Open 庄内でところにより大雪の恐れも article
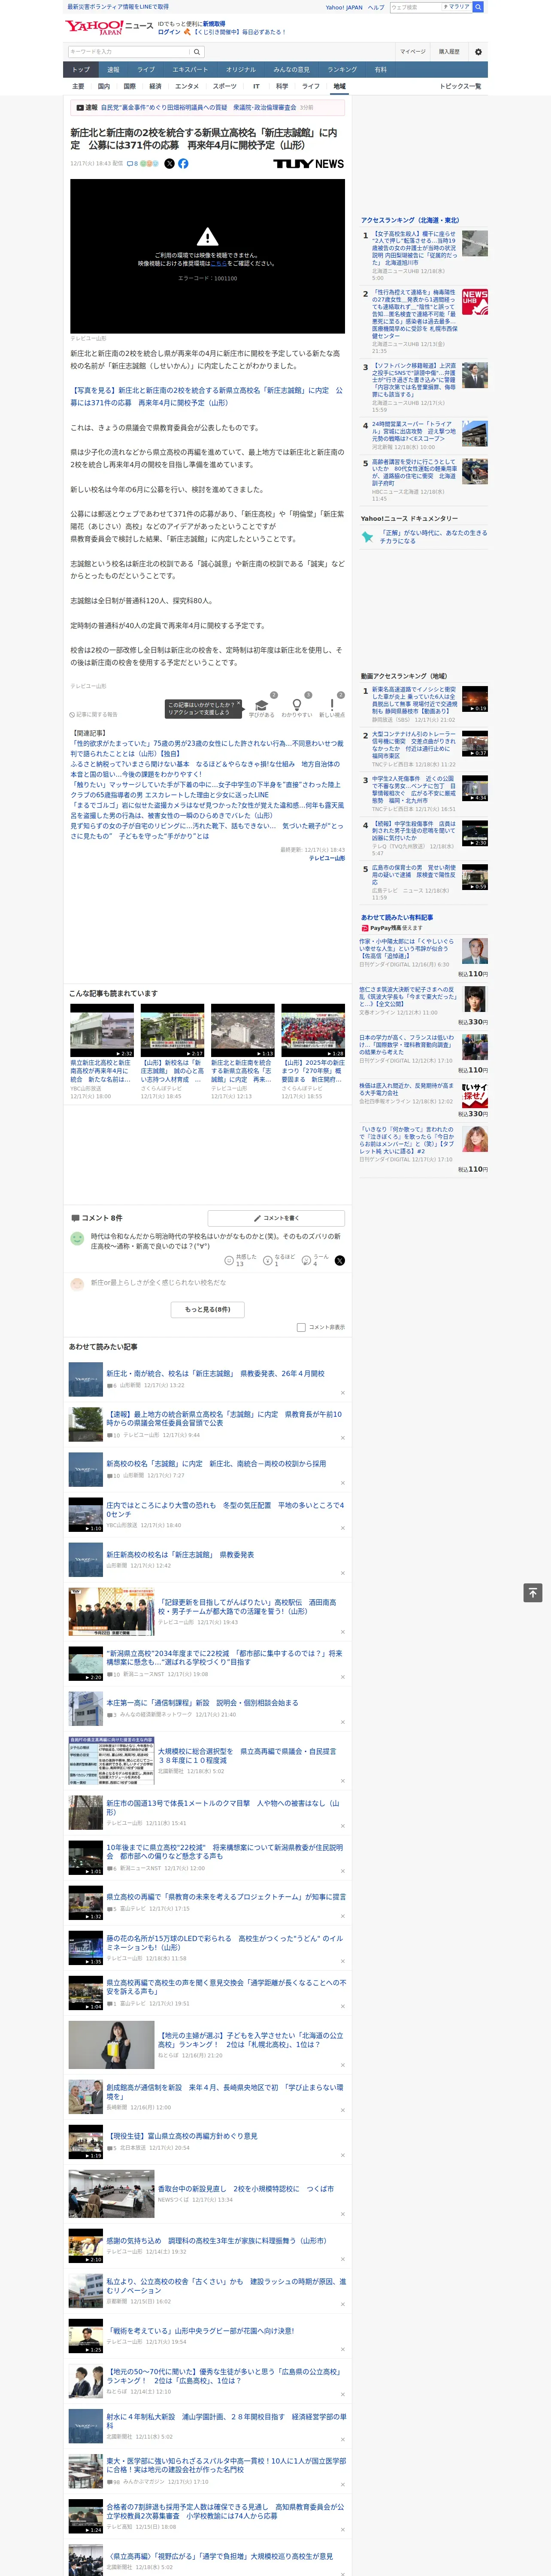551x2576 pixels. click(x=225, y=1509)
